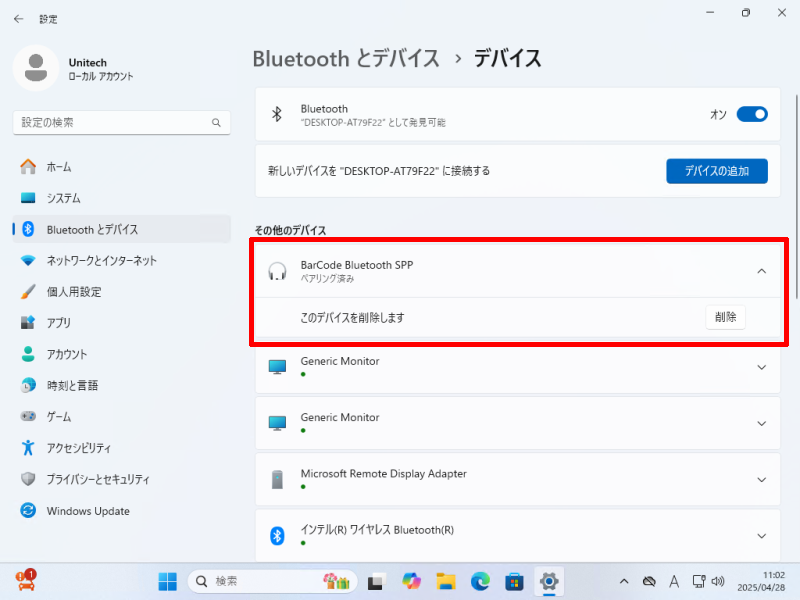
Task: Open Microsoft Store from the taskbar
Action: [x=514, y=581]
